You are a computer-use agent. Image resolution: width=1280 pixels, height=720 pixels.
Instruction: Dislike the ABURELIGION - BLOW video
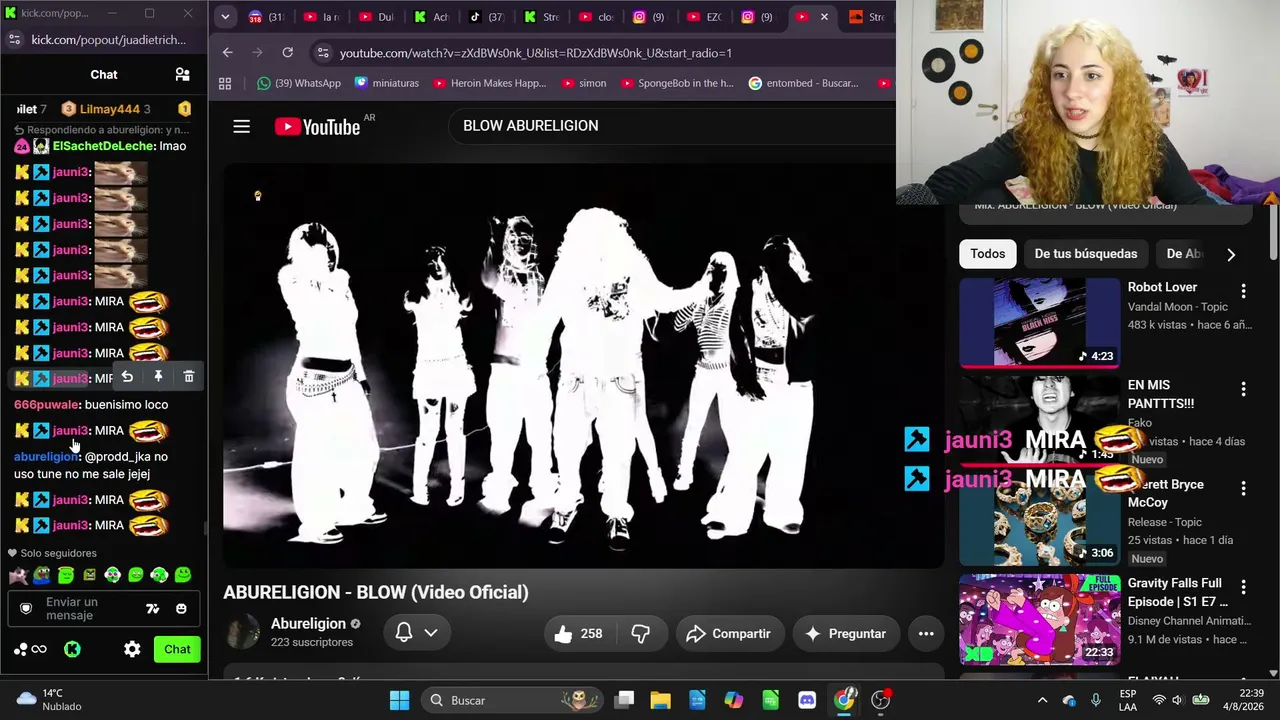641,633
